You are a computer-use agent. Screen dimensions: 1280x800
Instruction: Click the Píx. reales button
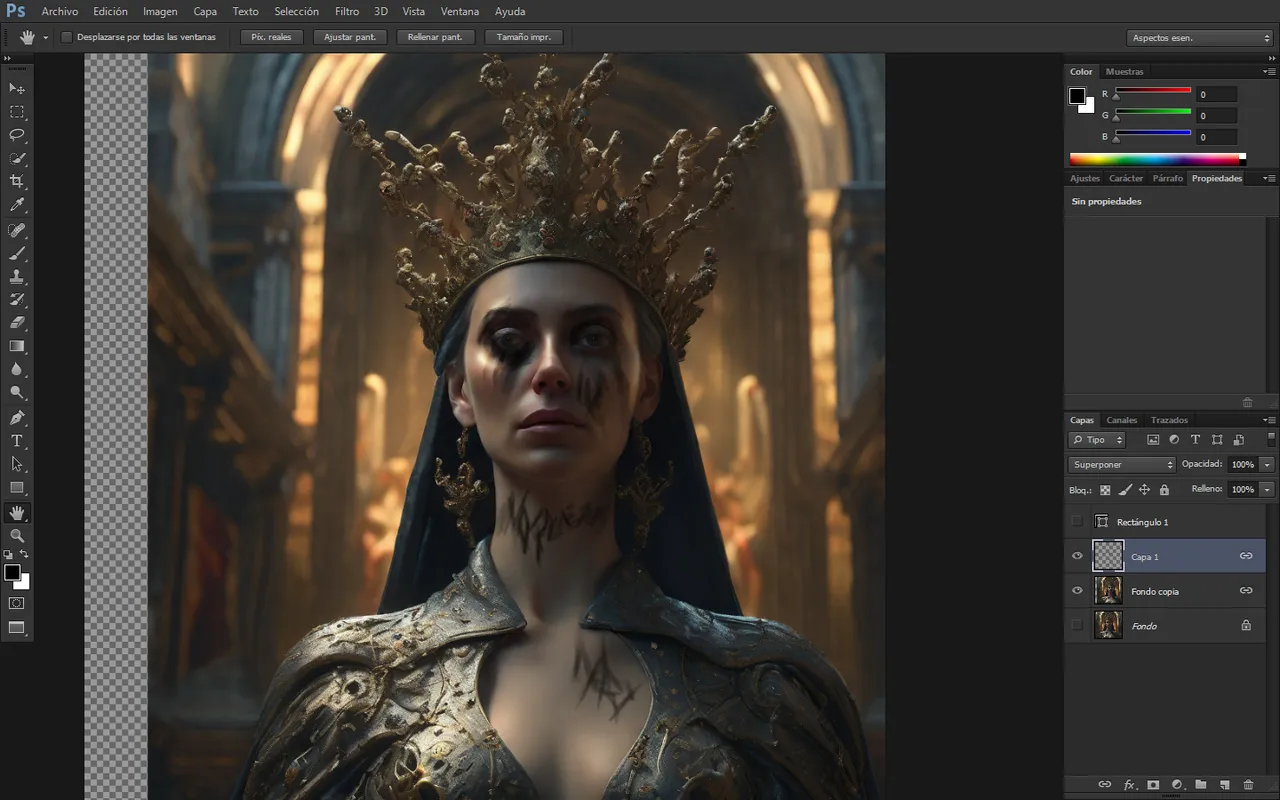pos(271,37)
